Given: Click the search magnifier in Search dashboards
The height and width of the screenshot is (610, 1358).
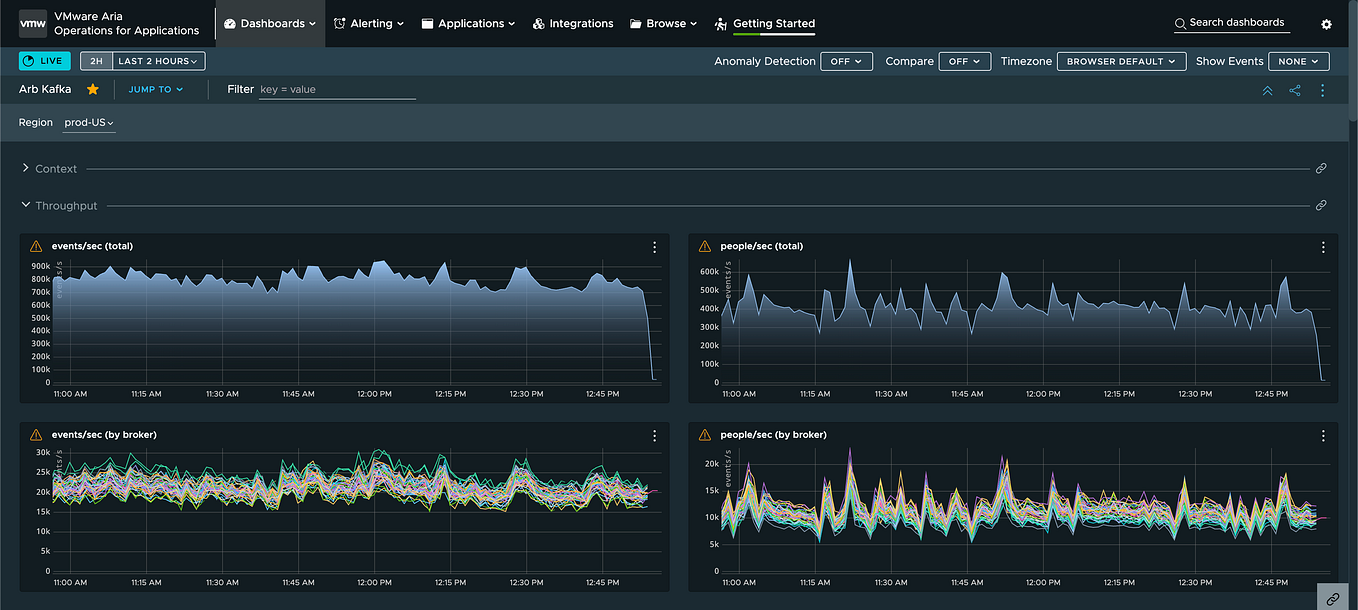Looking at the screenshot, I should pos(1181,22).
